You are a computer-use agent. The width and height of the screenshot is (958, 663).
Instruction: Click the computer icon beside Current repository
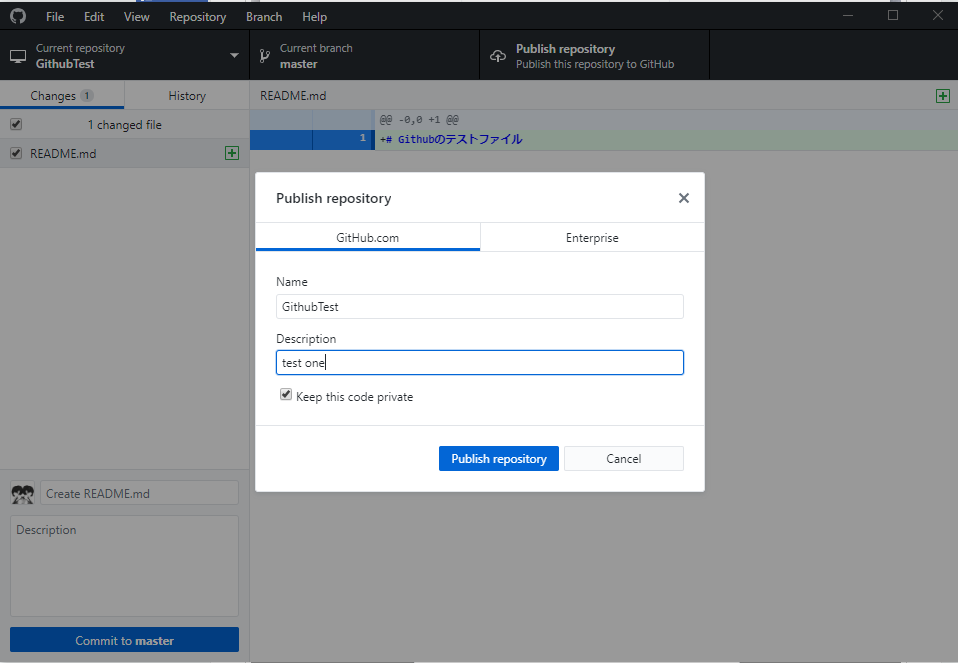click(18, 57)
